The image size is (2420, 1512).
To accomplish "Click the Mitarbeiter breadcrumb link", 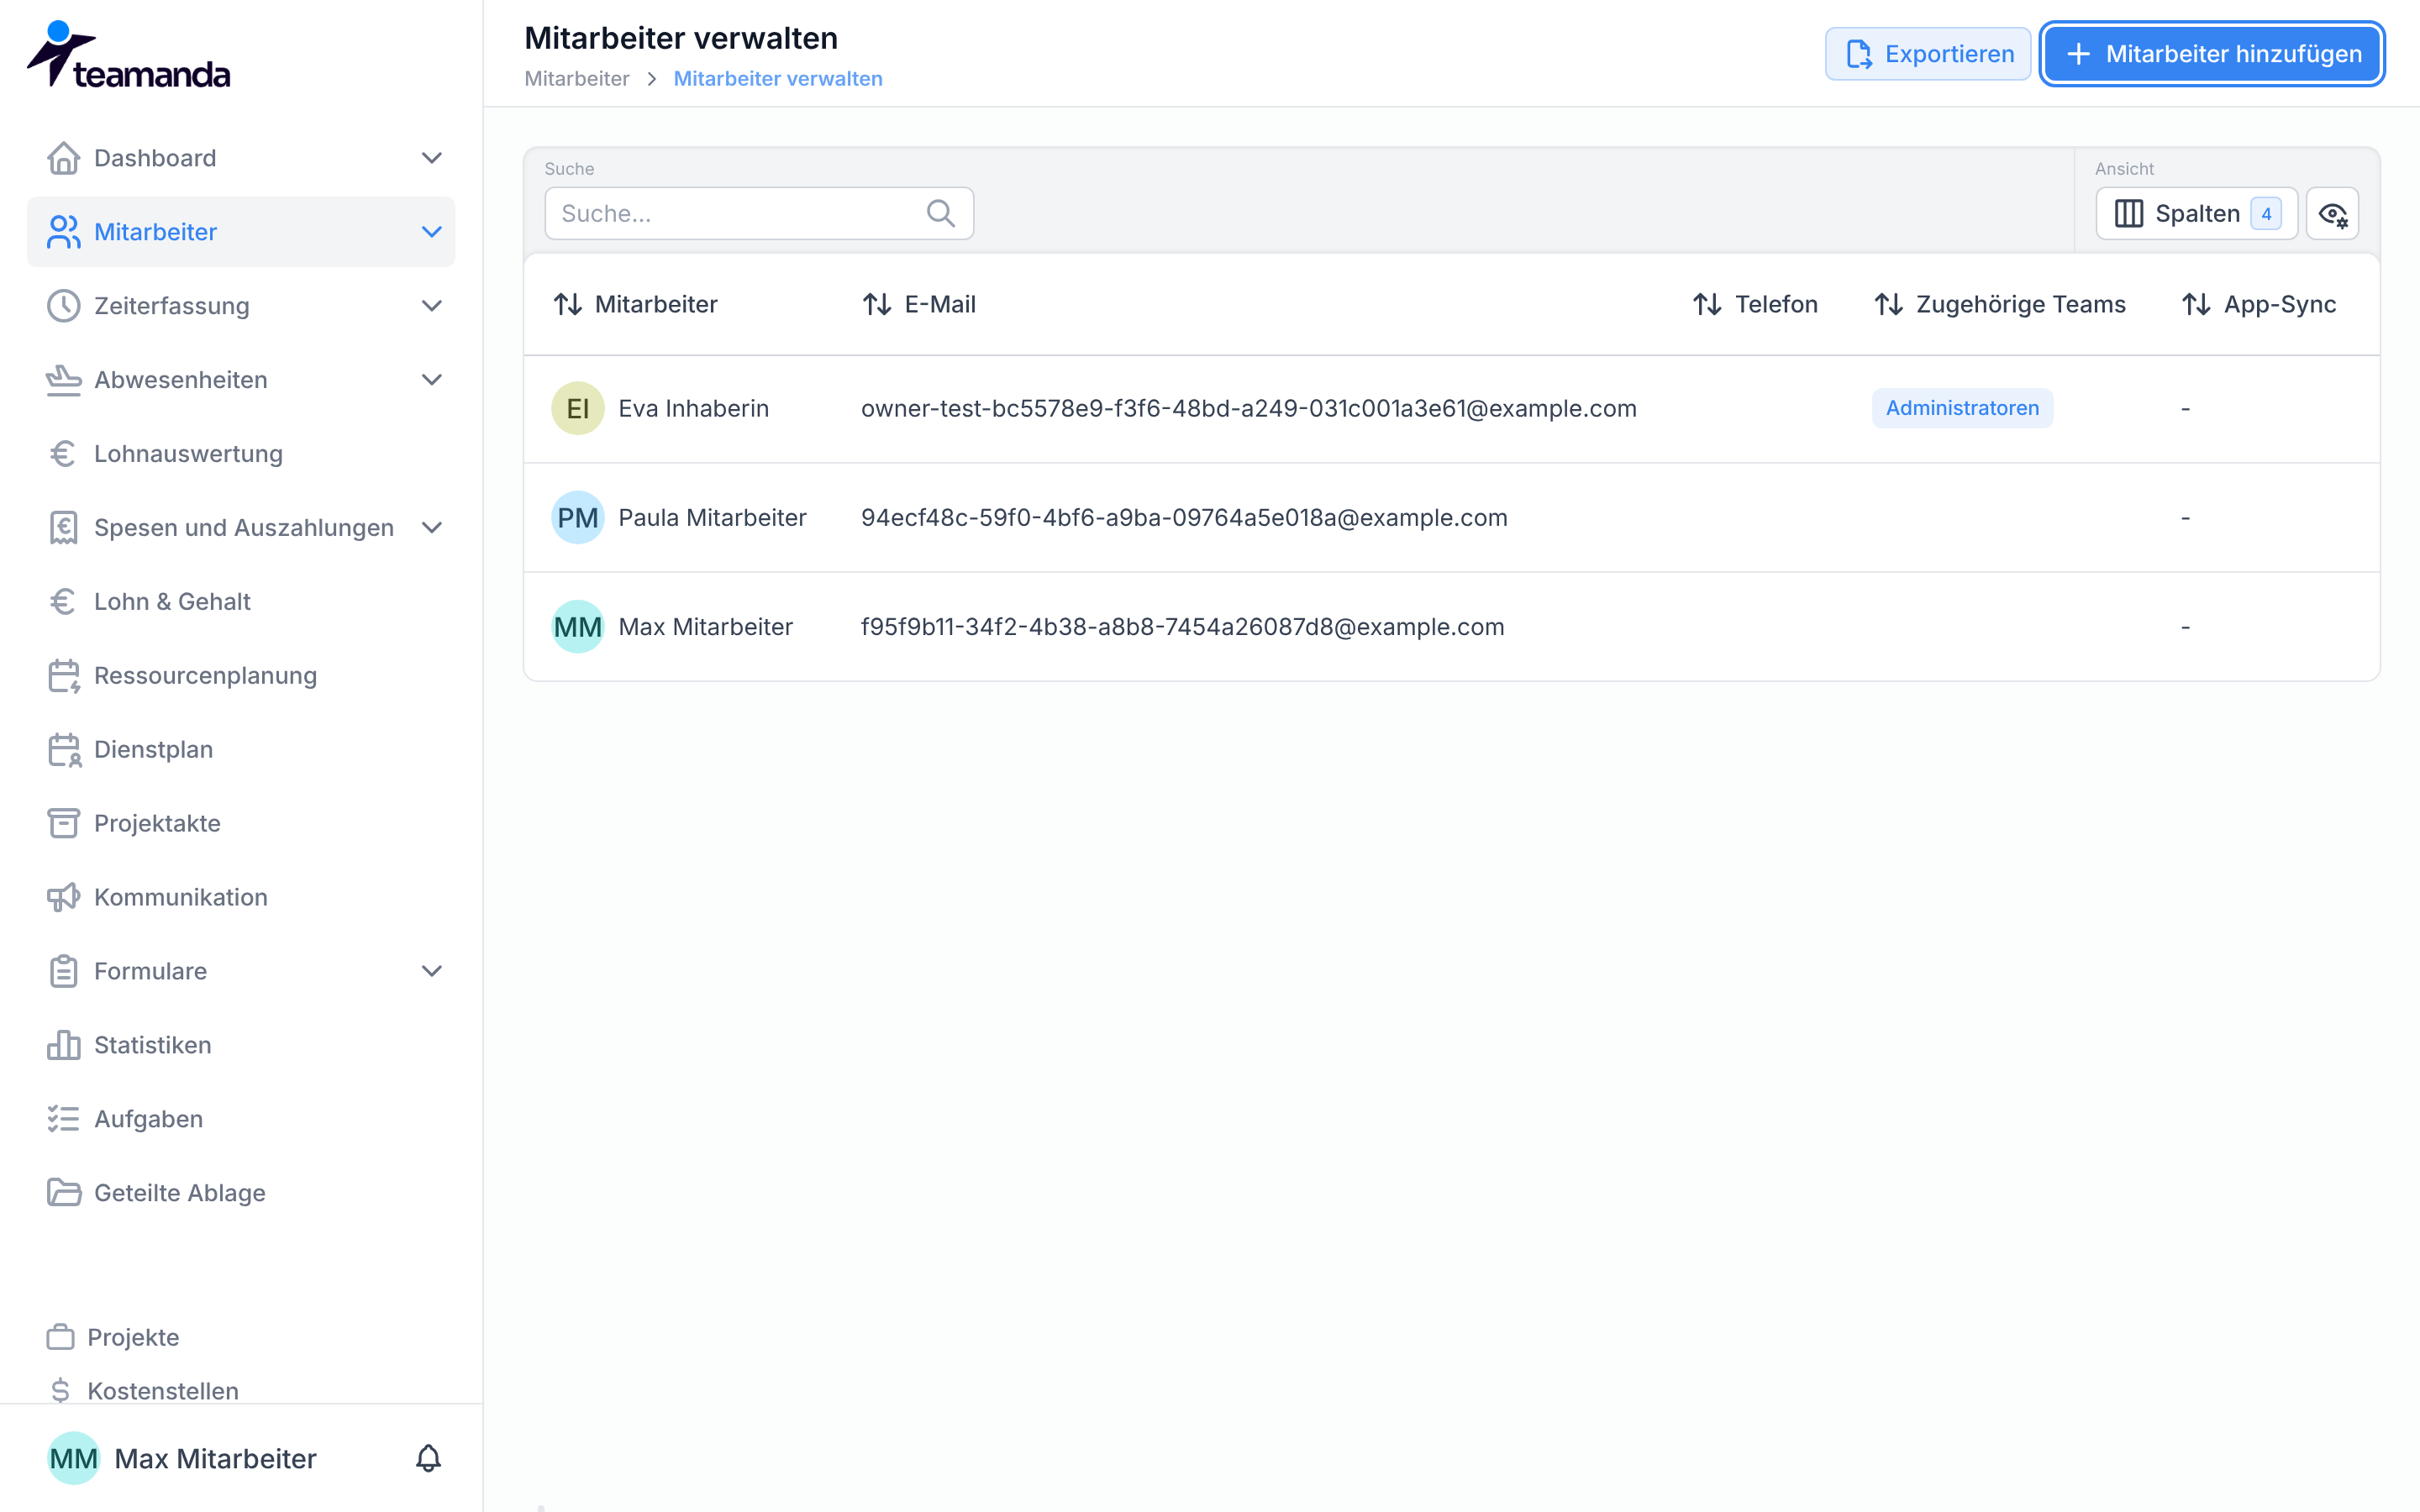I will click(x=577, y=79).
